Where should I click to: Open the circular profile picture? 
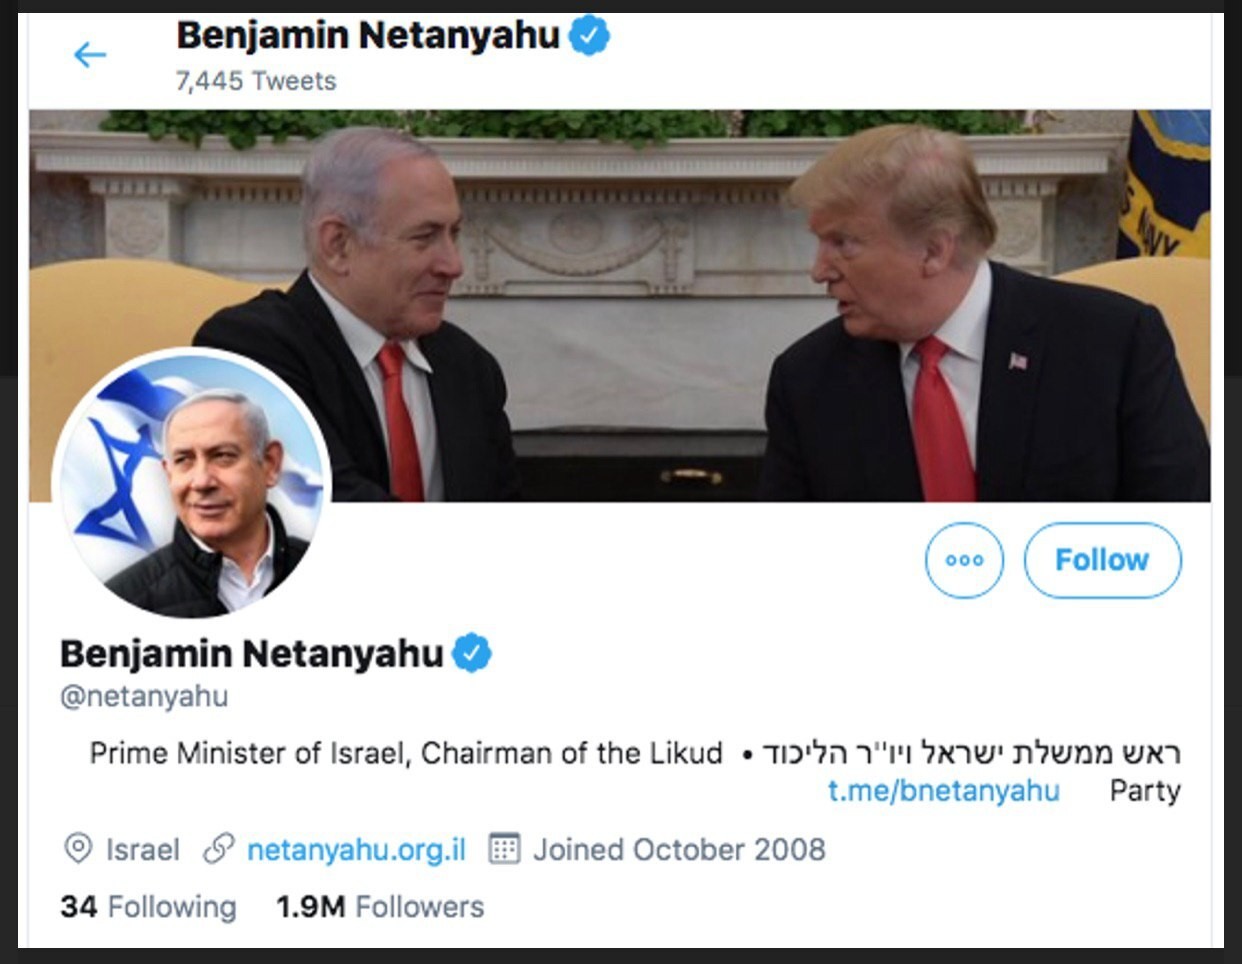(x=191, y=483)
